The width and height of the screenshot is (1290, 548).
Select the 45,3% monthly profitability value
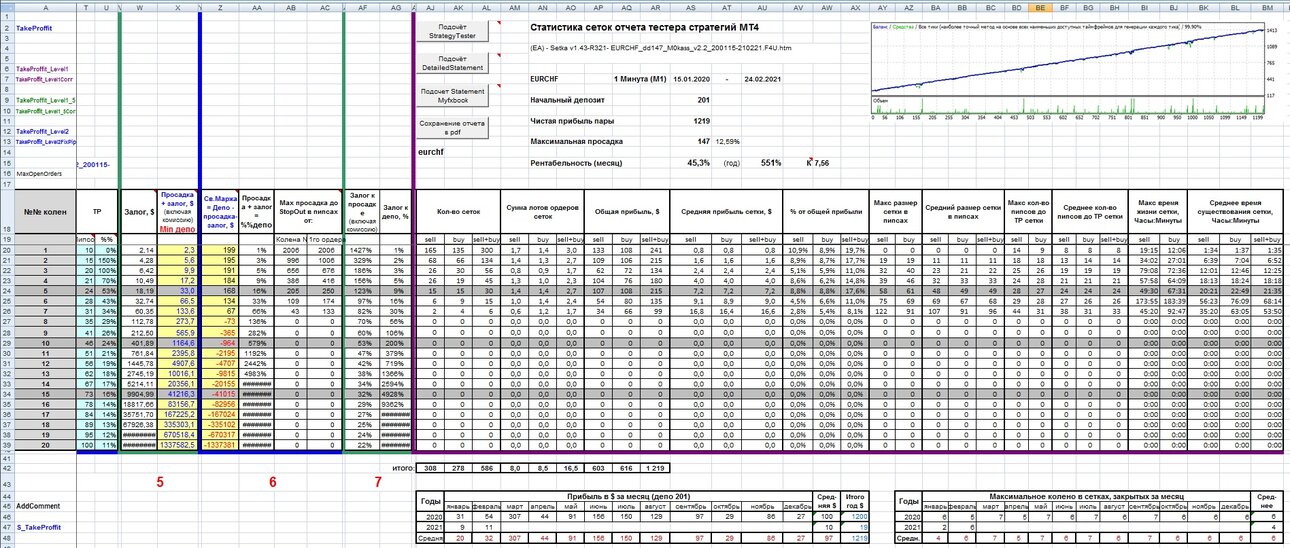pos(698,162)
